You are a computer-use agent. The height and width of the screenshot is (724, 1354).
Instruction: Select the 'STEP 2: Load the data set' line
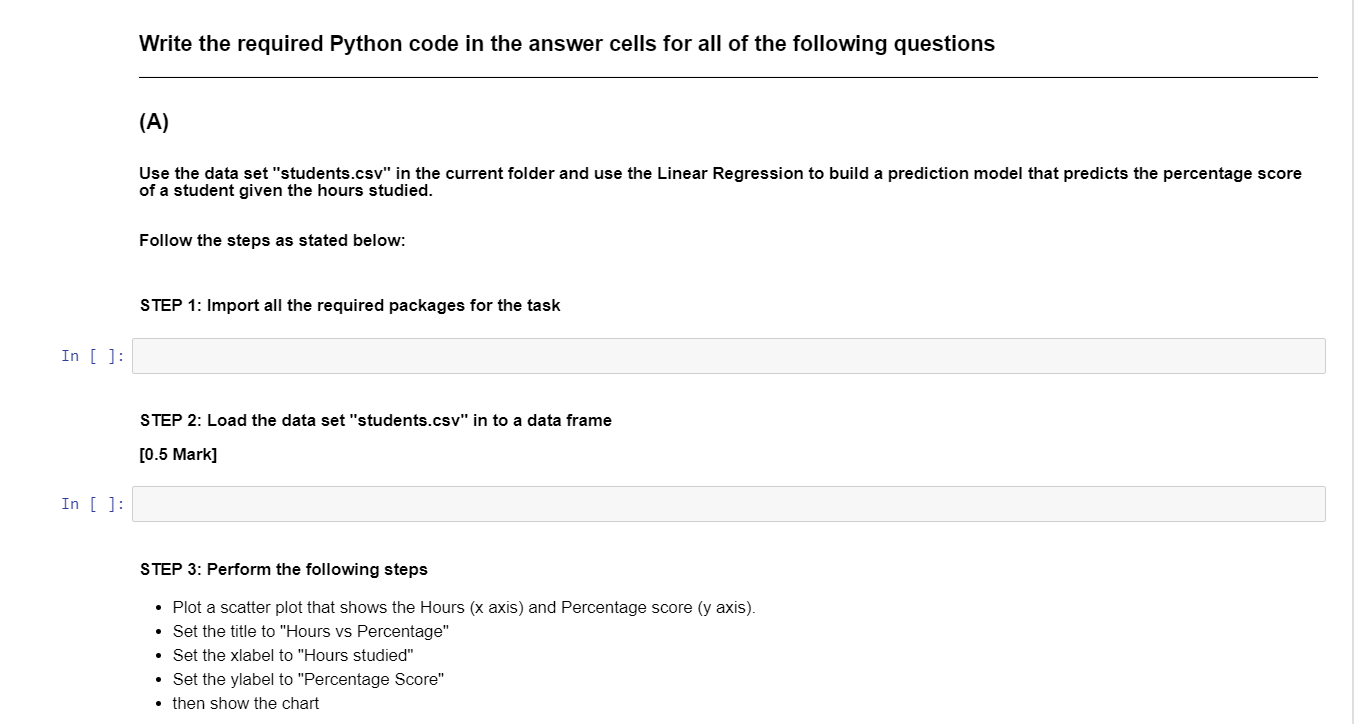376,421
